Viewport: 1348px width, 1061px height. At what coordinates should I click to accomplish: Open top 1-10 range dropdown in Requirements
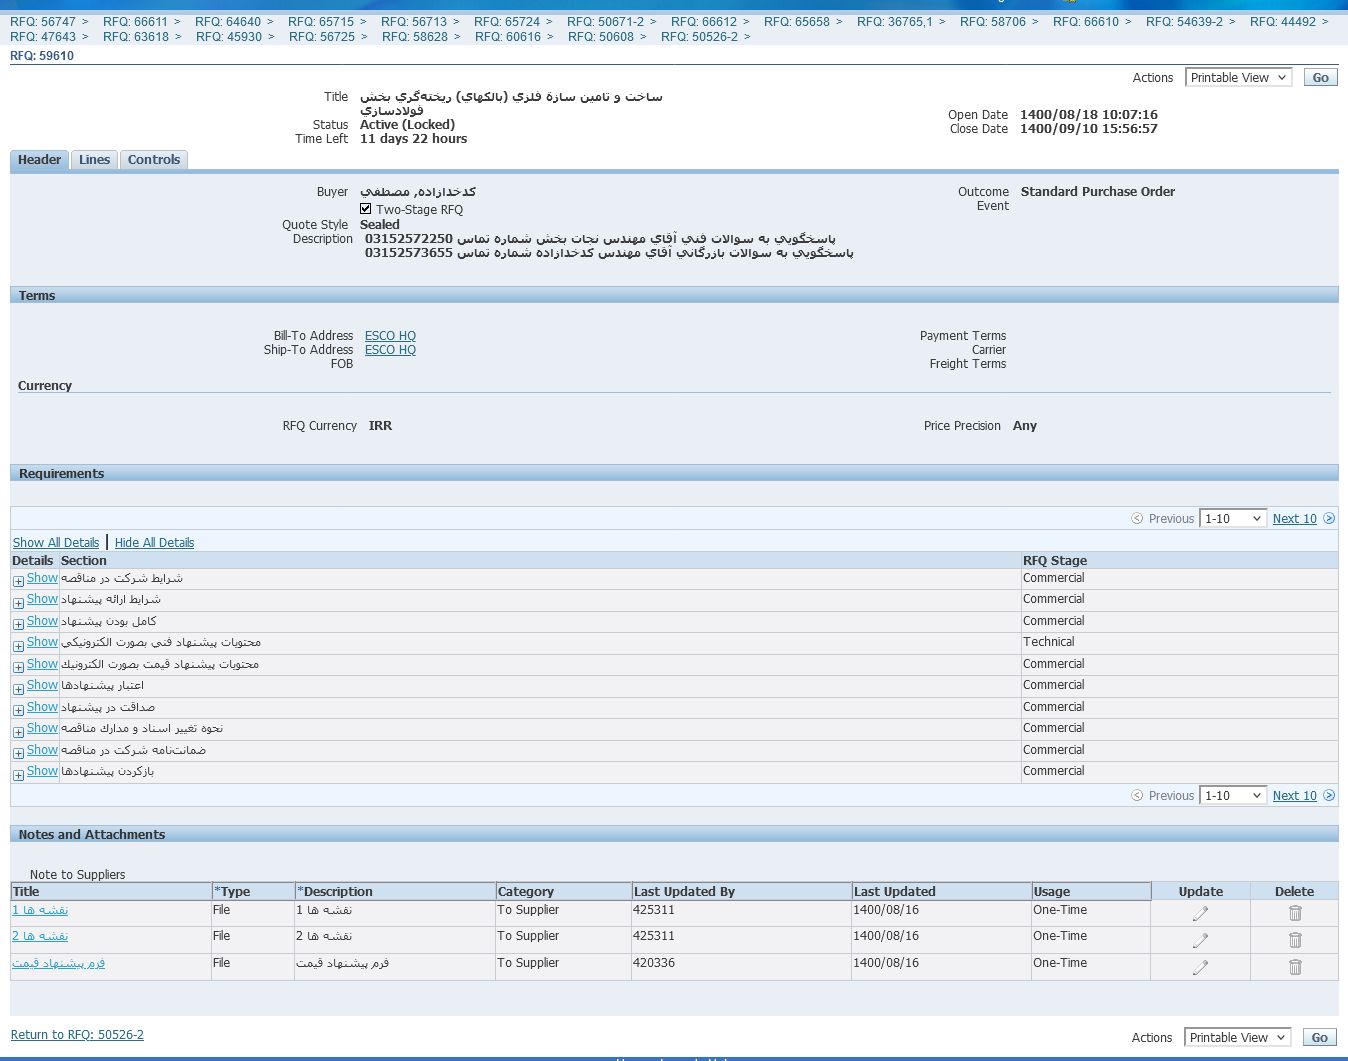pos(1233,518)
